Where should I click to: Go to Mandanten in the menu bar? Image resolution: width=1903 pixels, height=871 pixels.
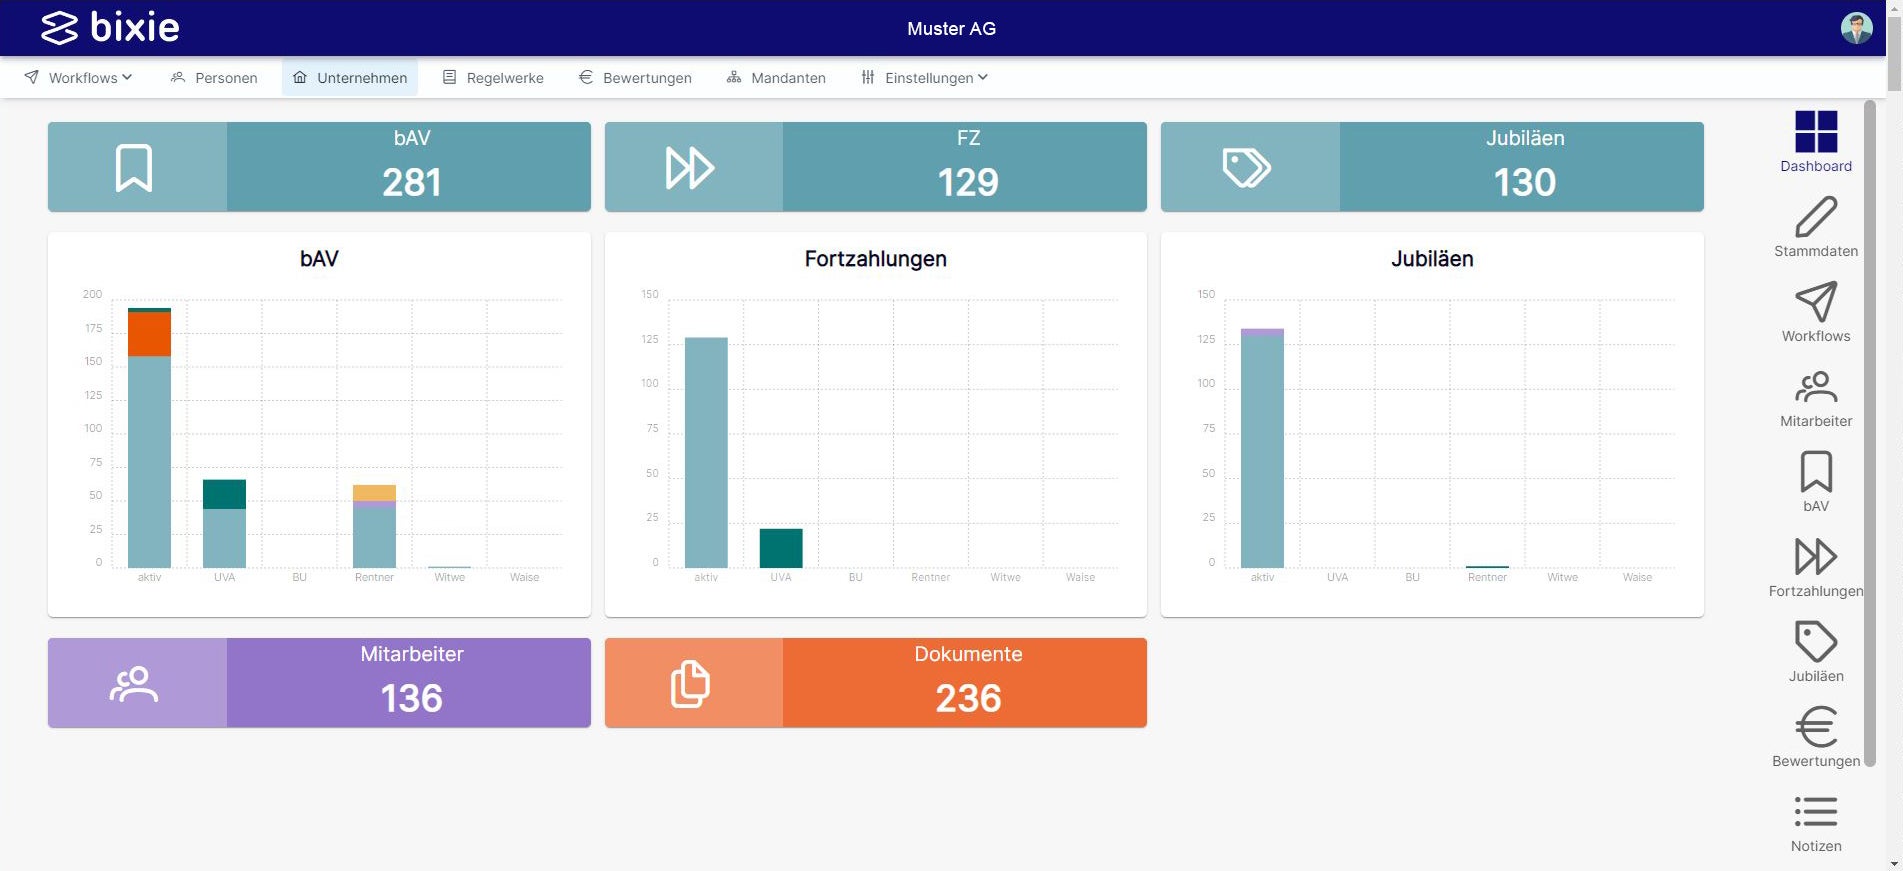[777, 78]
